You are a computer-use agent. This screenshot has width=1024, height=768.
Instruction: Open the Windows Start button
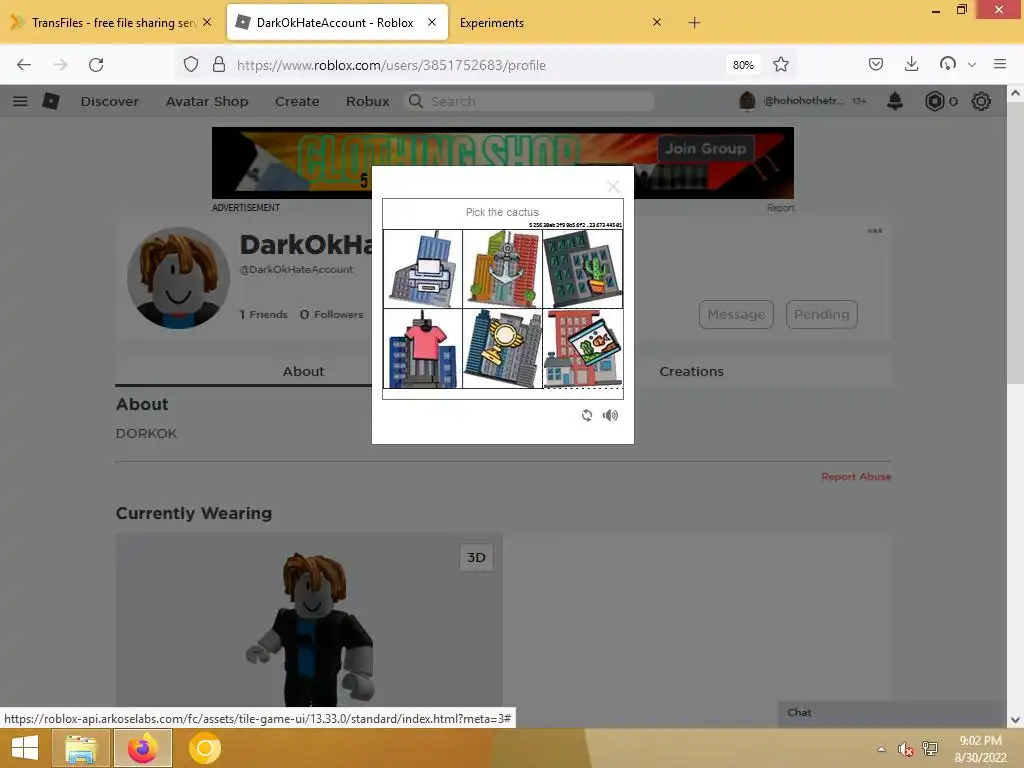[x=25, y=748]
